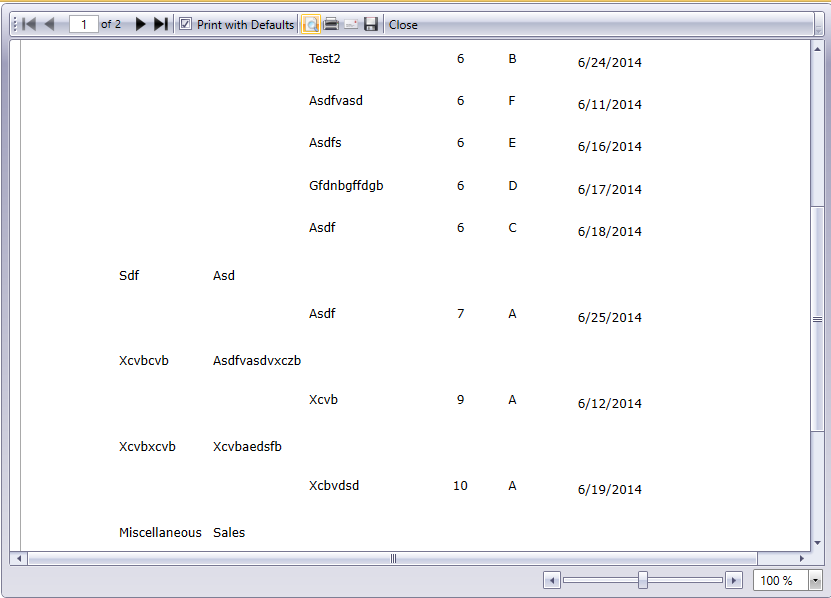This screenshot has height=598, width=831.
Task: Click the vertical scrollbar up arrow
Action: pos(817,49)
